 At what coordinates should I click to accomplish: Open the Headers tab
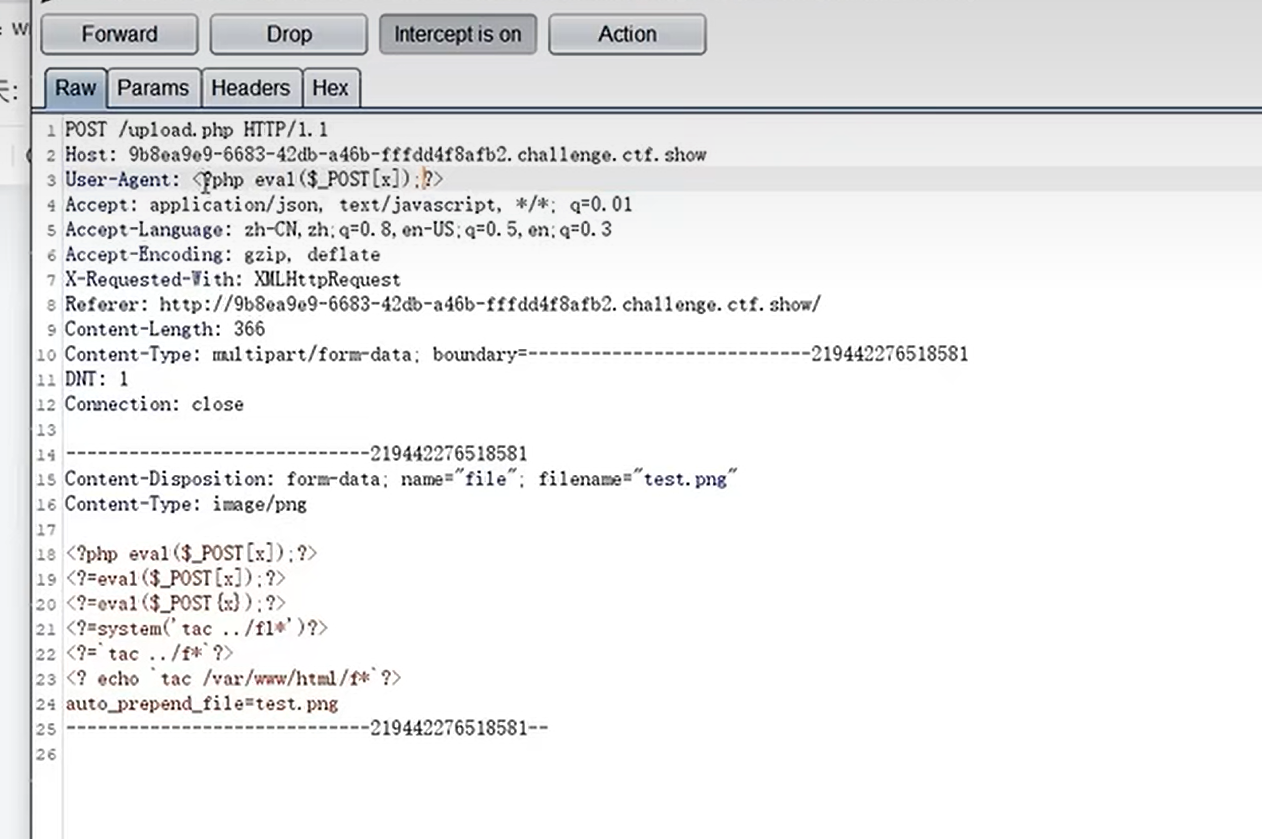[x=250, y=88]
